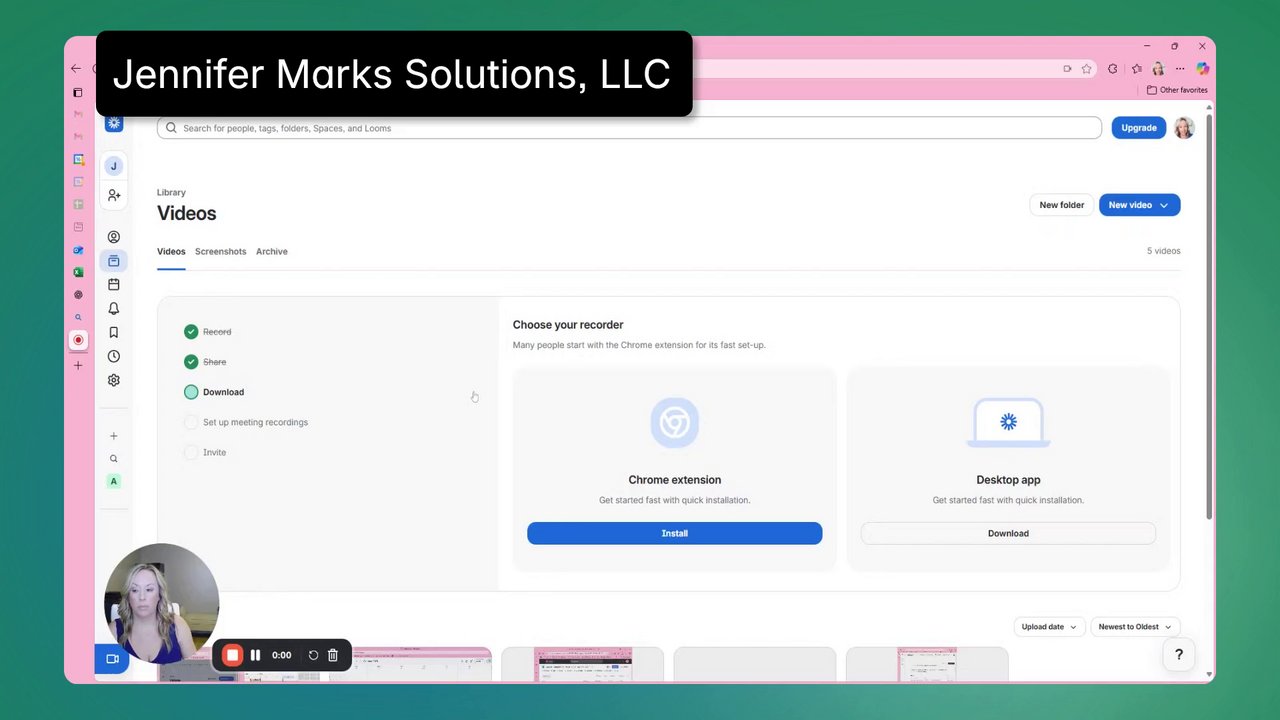Click the page vertical scrollbar
This screenshot has width=1280, height=720.
pyautogui.click(x=1209, y=315)
